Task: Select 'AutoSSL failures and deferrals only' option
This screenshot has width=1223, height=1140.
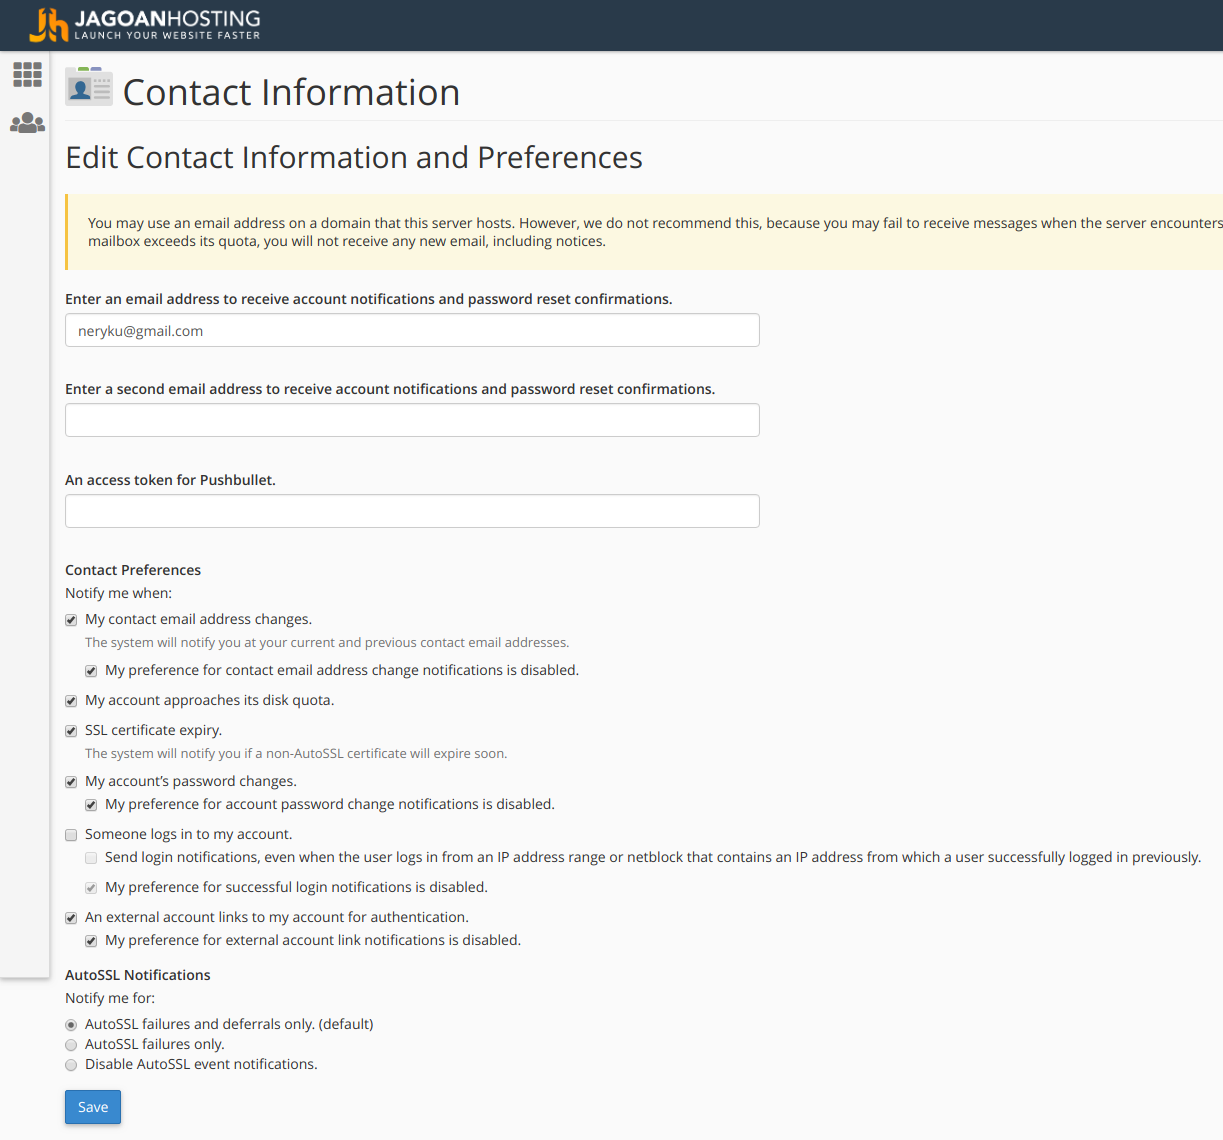Action: tap(71, 1025)
